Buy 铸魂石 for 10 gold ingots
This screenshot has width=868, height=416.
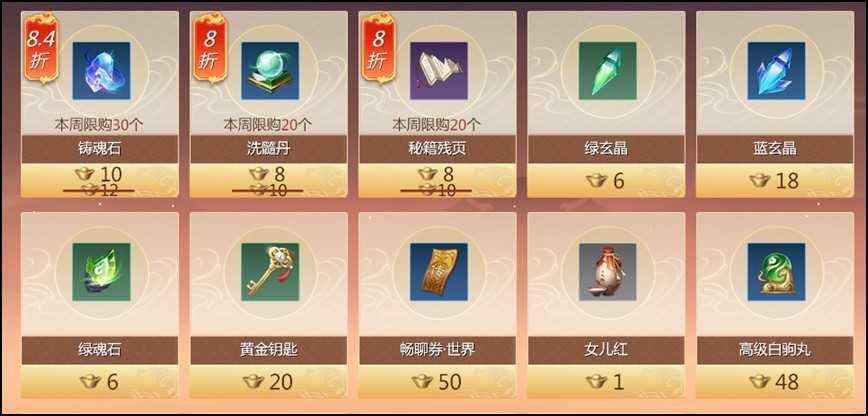click(100, 180)
